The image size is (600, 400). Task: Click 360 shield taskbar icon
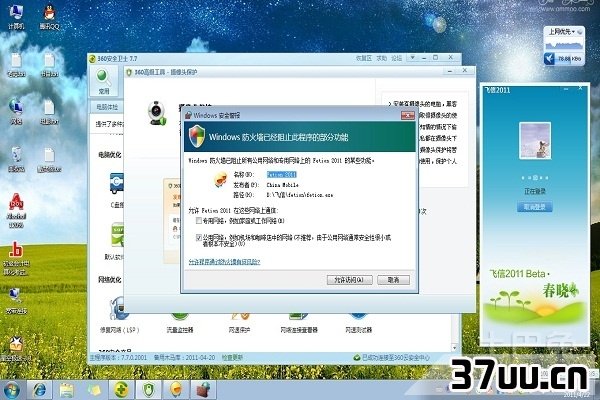coord(148,390)
